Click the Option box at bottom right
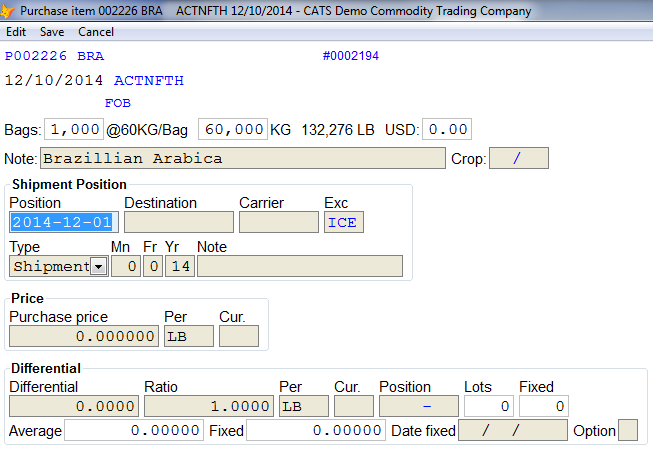Screen dimensions: 653x452 (628, 430)
